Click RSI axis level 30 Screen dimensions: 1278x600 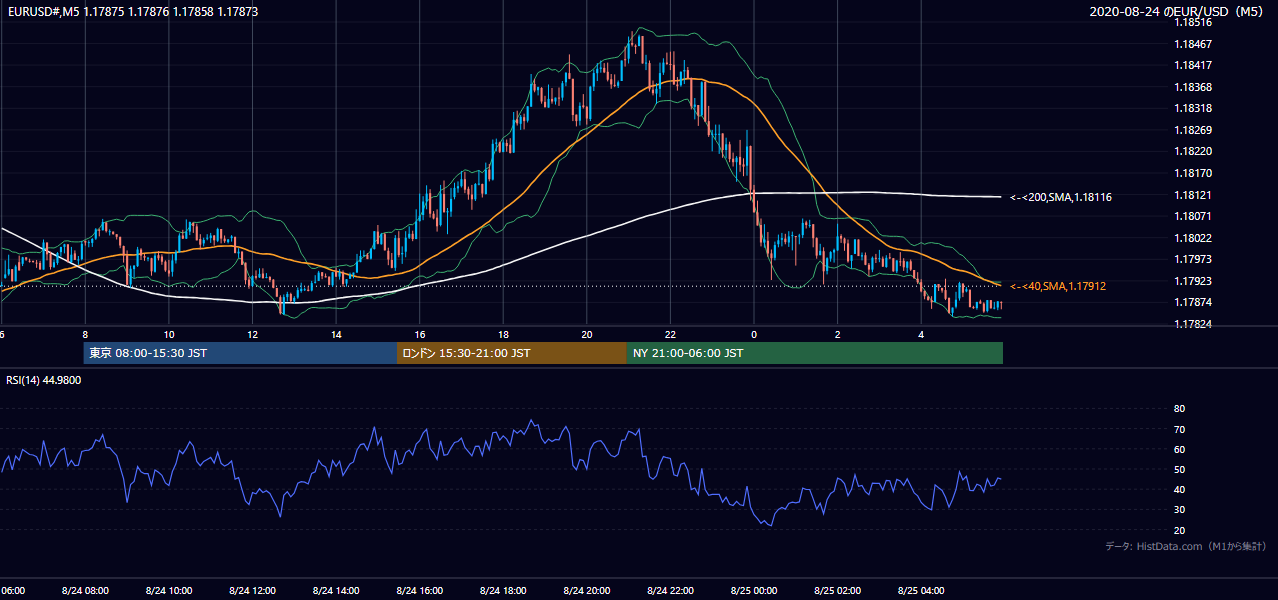coord(1179,510)
